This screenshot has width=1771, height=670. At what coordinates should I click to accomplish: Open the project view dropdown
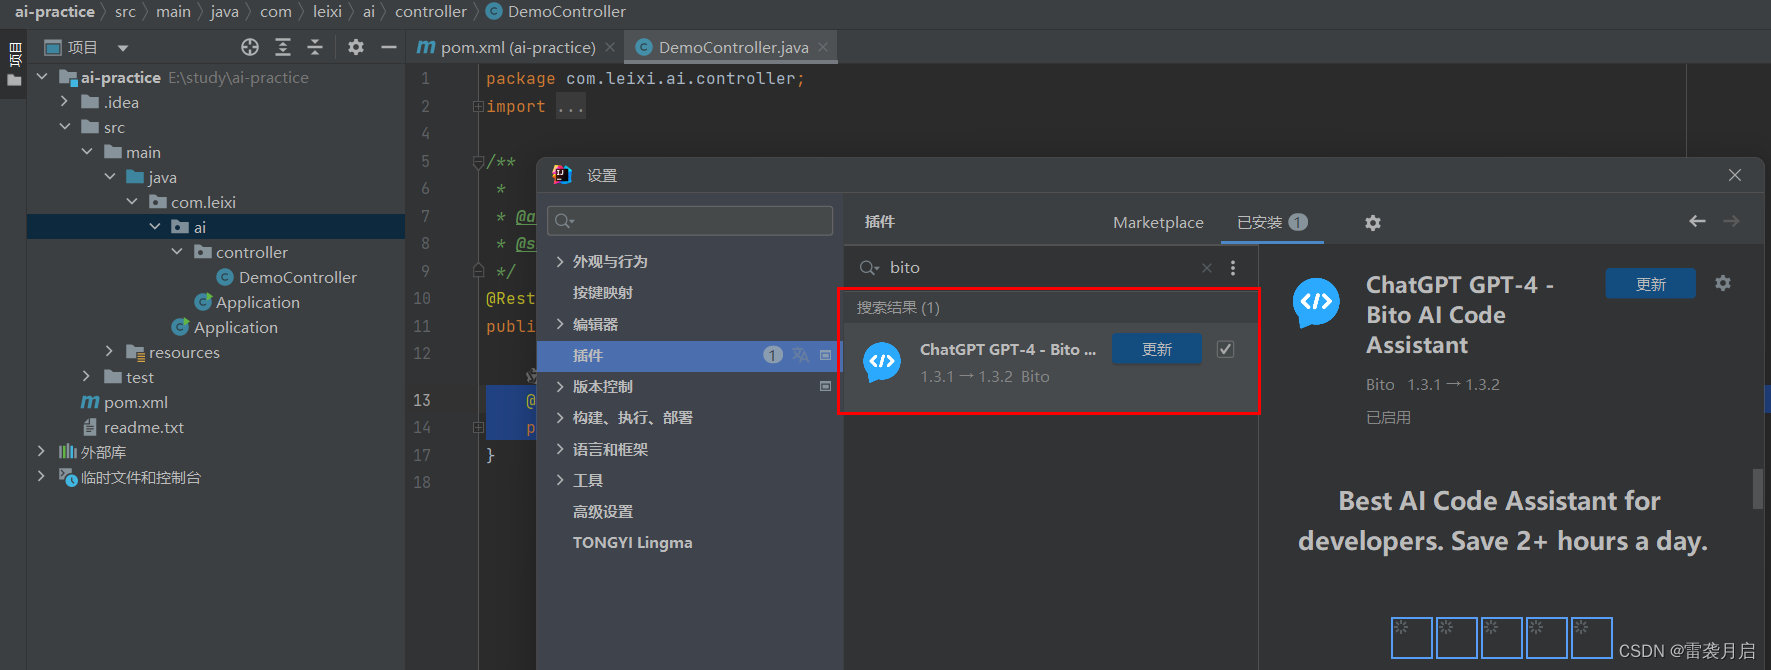pyautogui.click(x=123, y=47)
